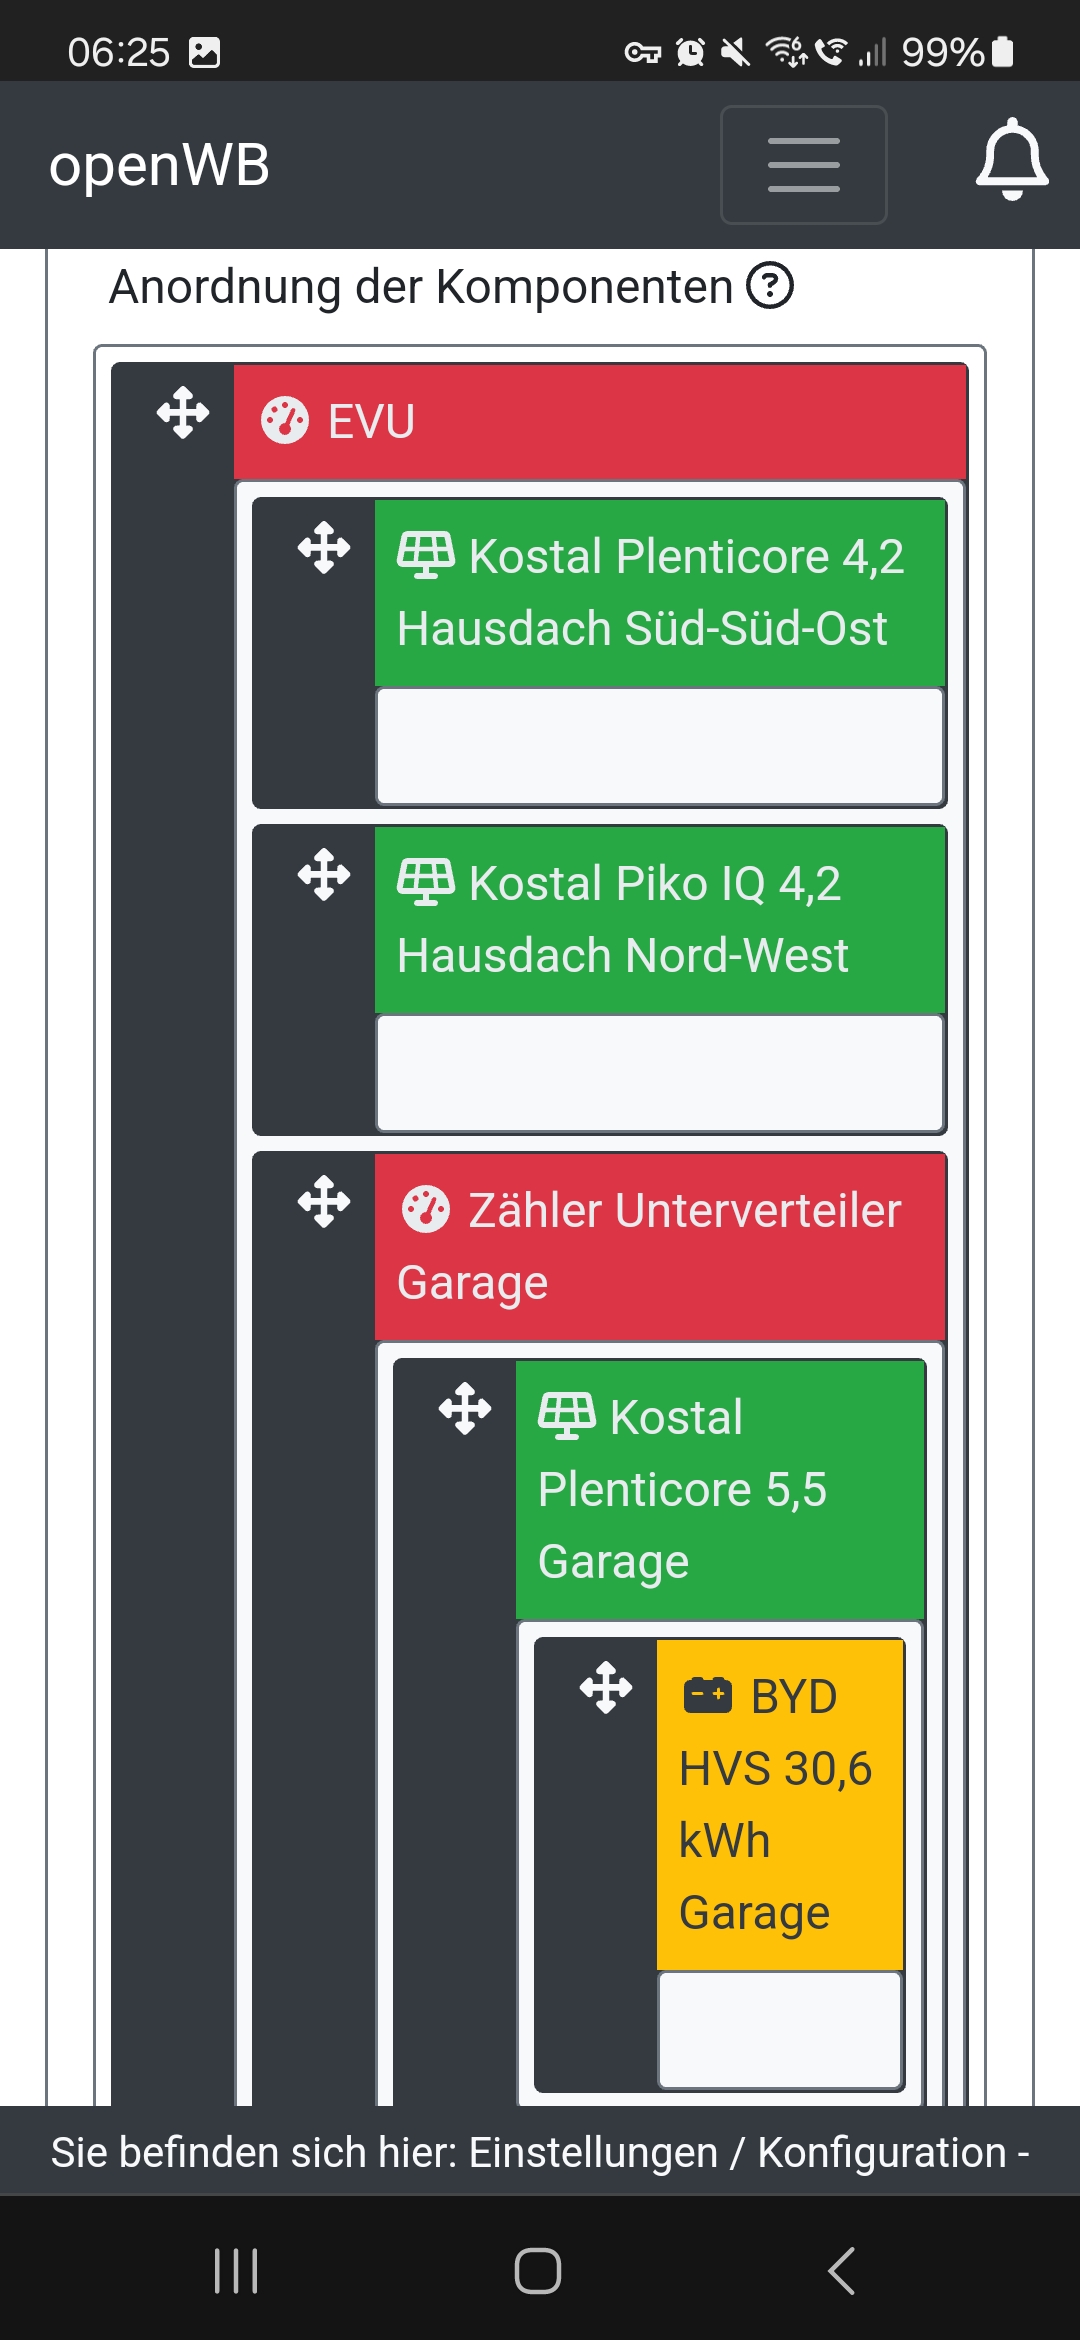This screenshot has height=2340, width=1080.
Task: Select BYD HVS 30,6 kWh Garage
Action: tap(780, 1804)
